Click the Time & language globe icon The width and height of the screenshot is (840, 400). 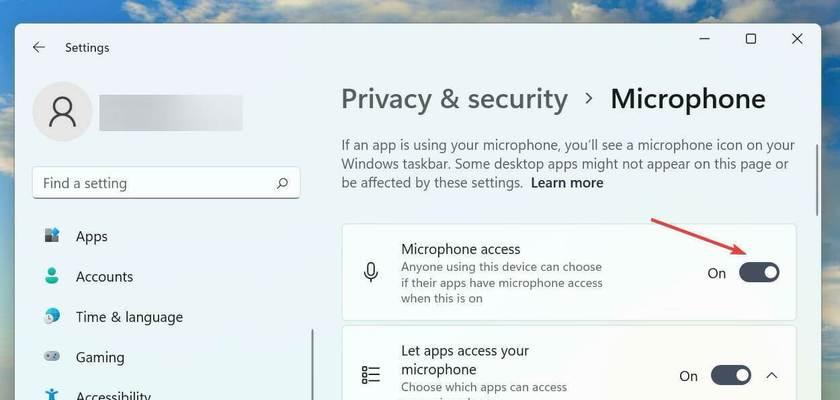[52, 316]
